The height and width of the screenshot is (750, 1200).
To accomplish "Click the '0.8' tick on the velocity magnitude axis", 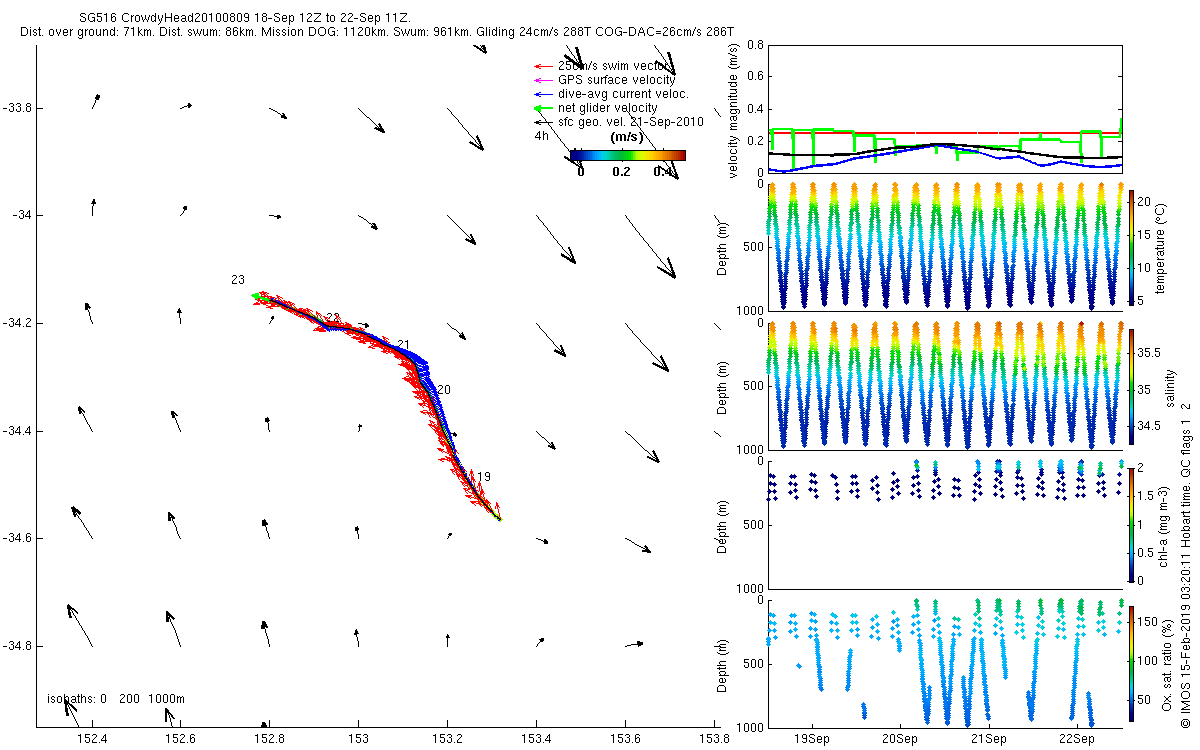I will 755,46.
